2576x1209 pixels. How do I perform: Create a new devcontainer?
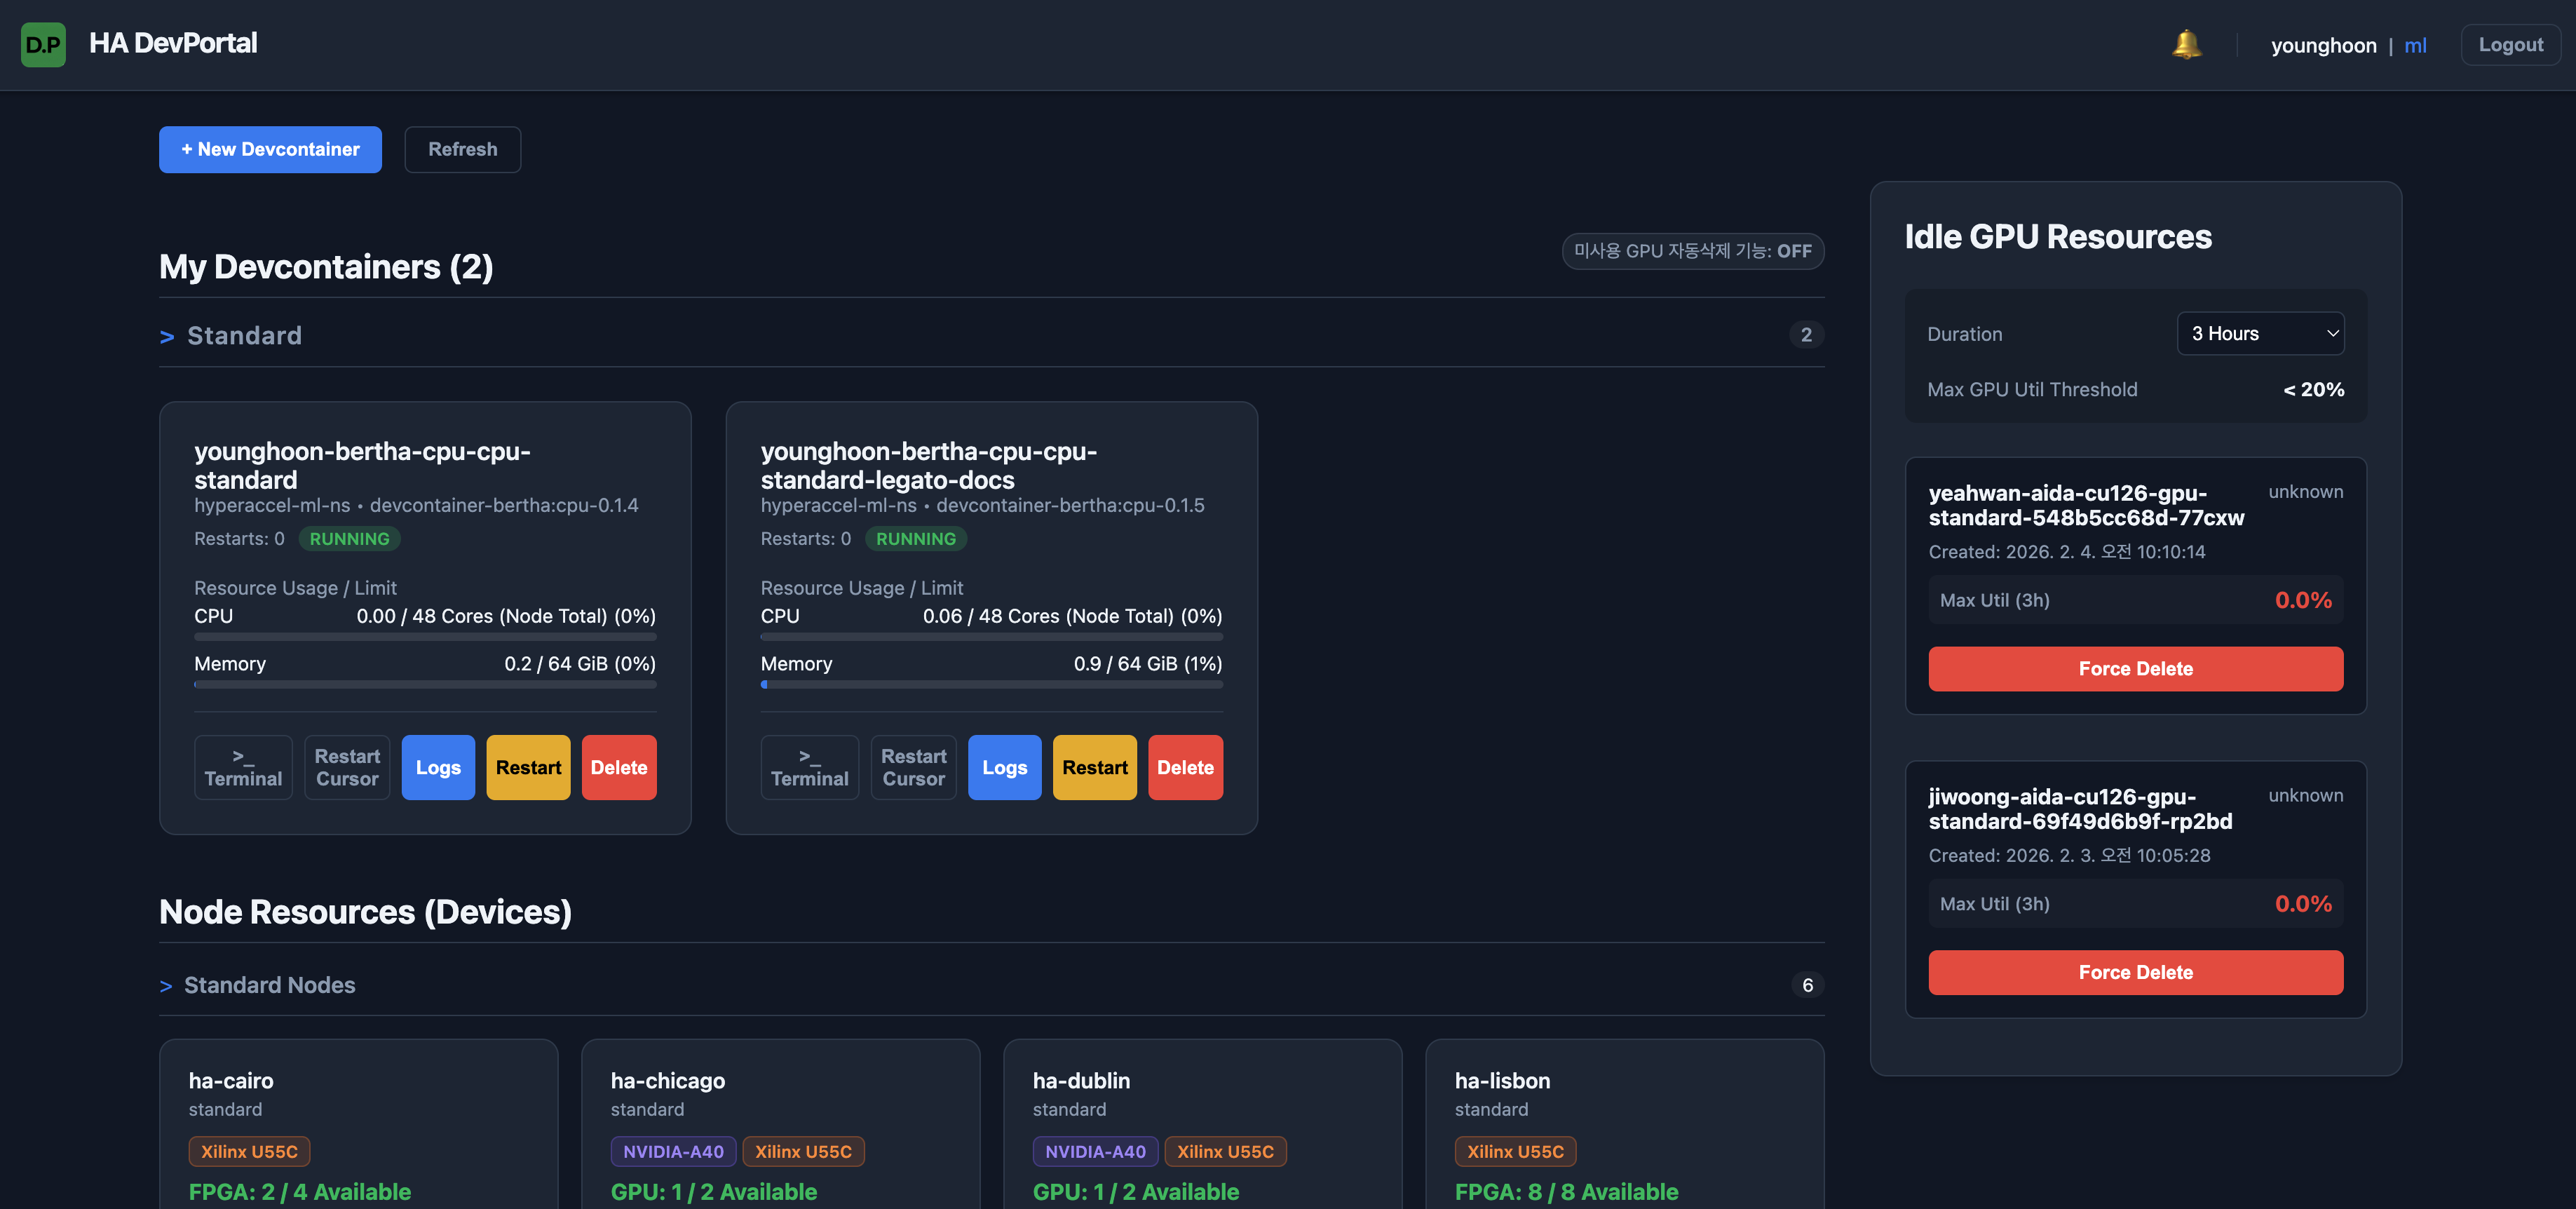click(x=270, y=149)
